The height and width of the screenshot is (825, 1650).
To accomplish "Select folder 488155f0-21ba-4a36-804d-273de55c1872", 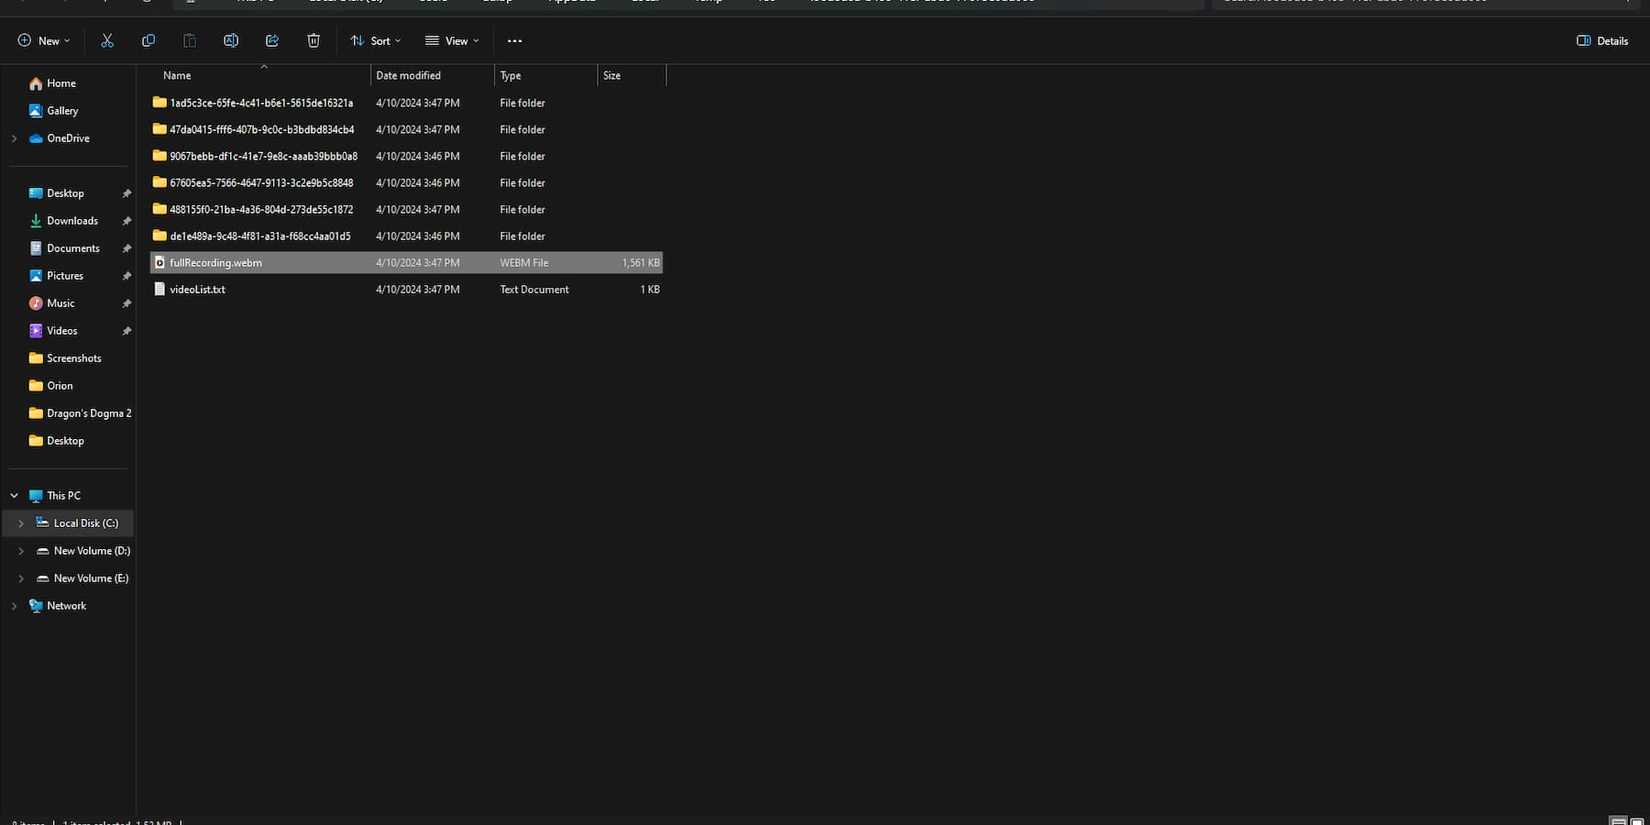I will (406, 210).
